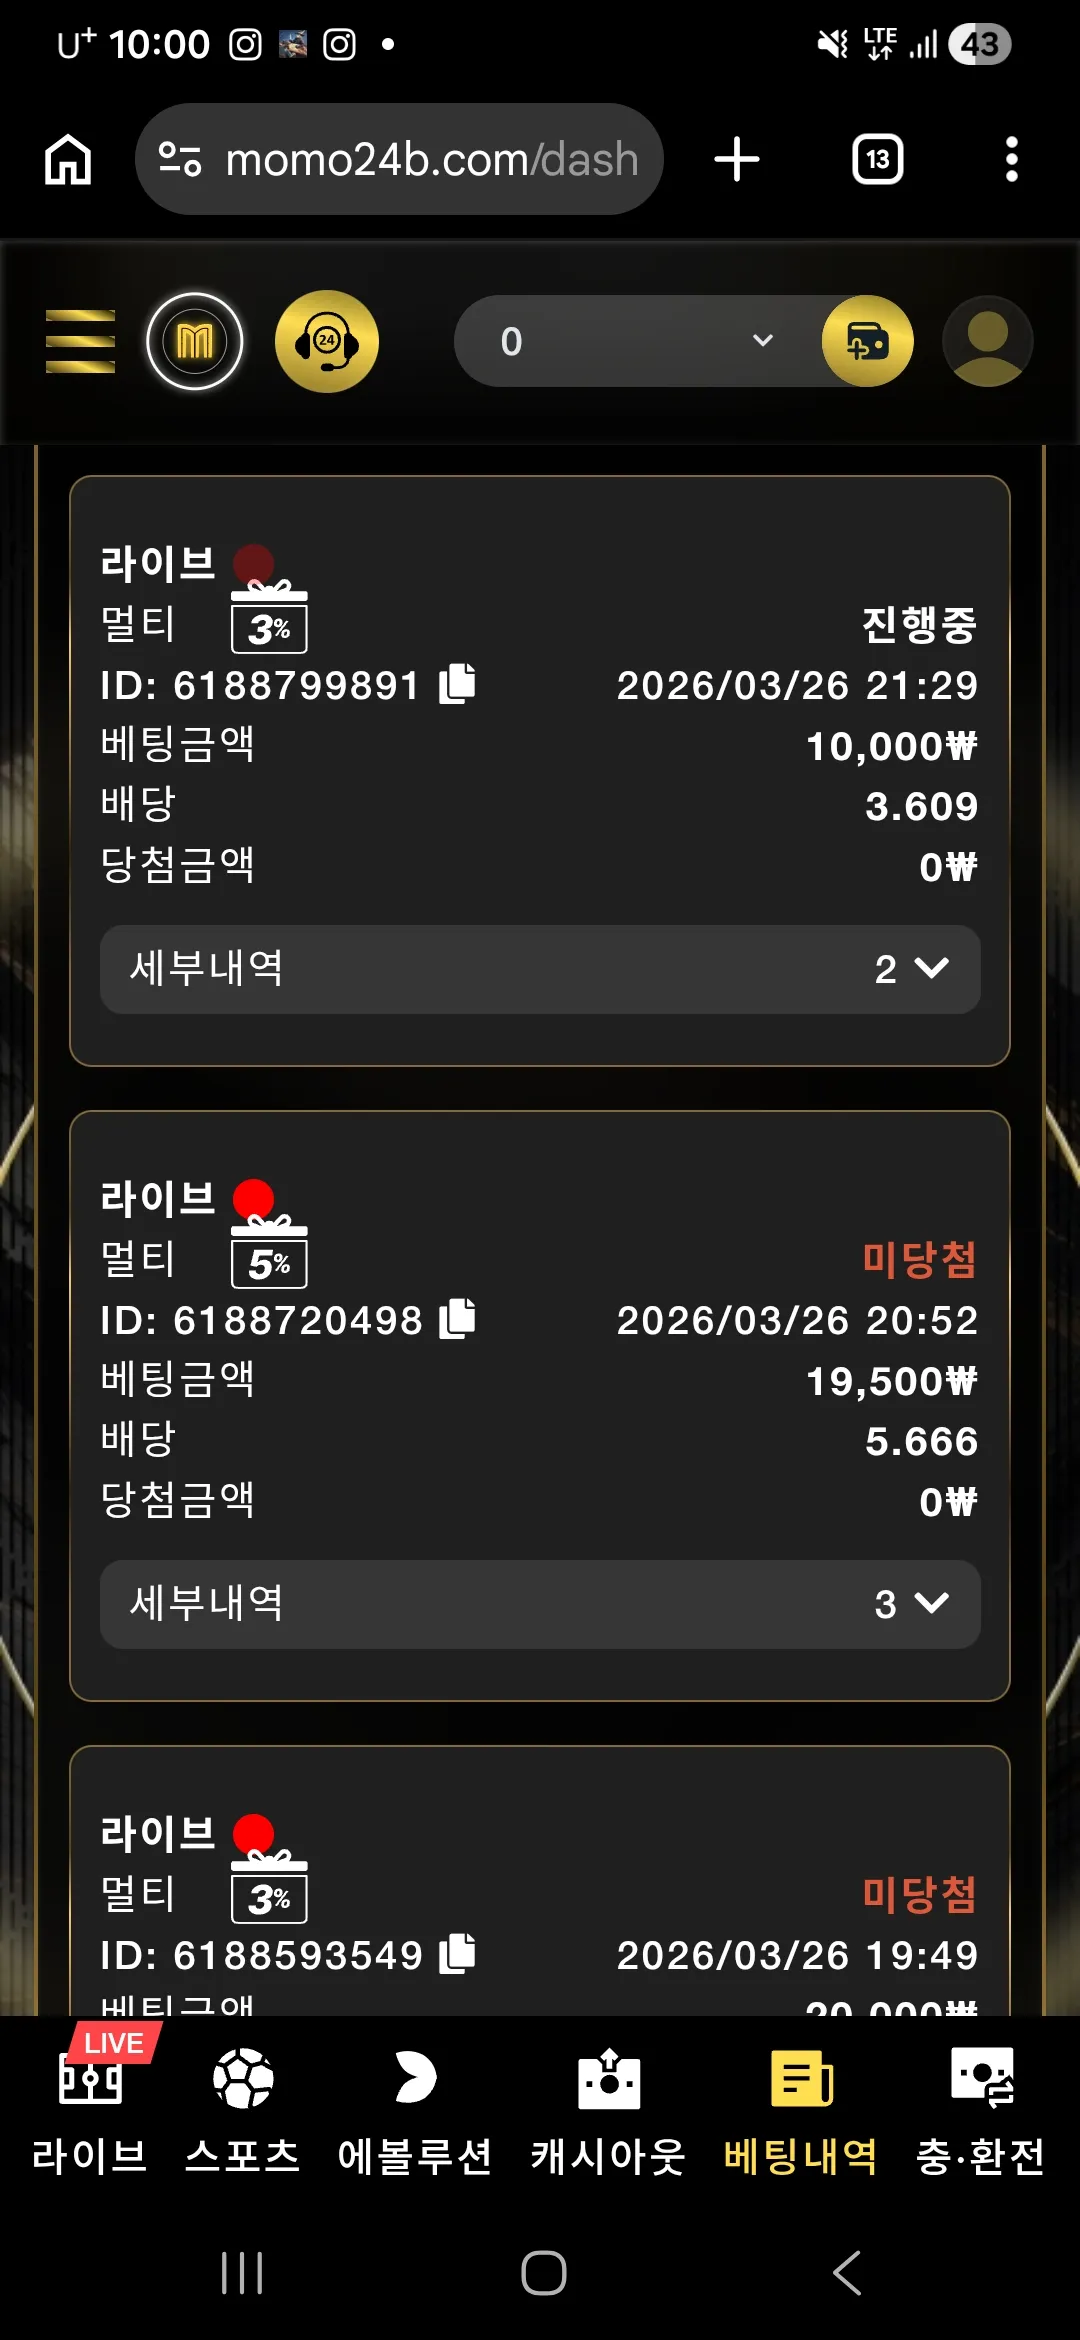Tap the gold M logo icon
Viewport: 1080px width, 2340px height.
click(195, 341)
